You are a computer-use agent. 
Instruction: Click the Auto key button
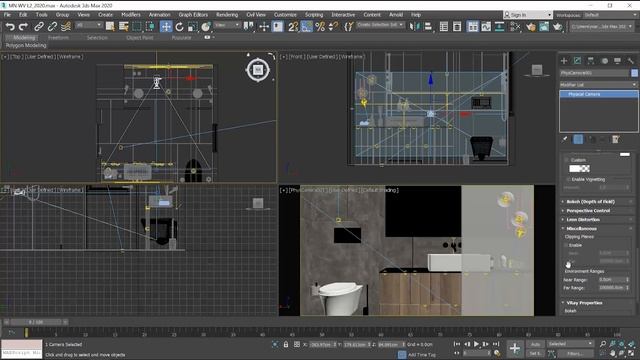point(535,344)
